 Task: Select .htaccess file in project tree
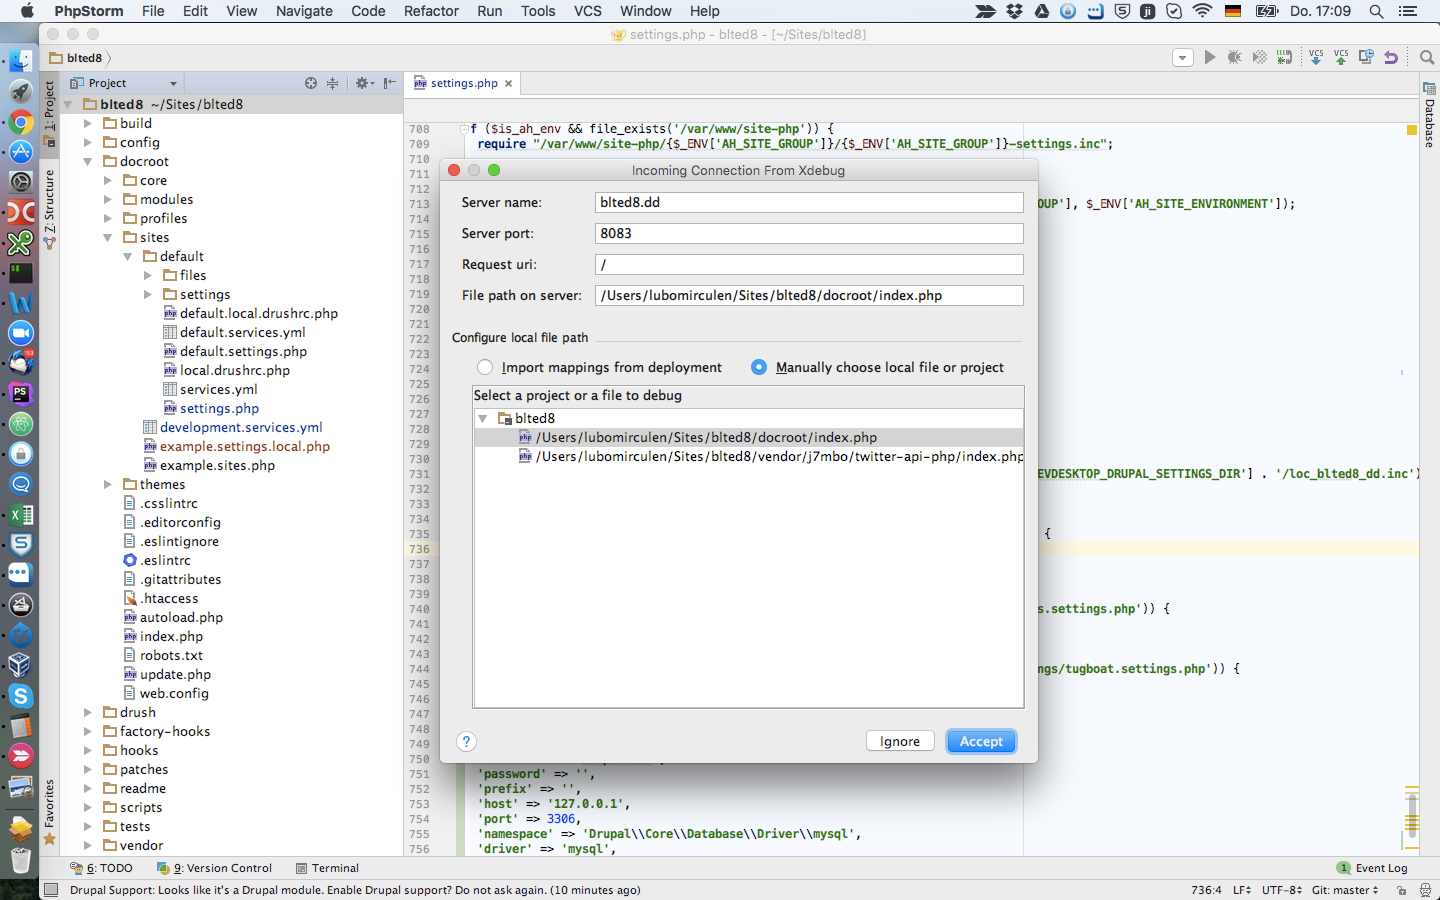(x=168, y=598)
